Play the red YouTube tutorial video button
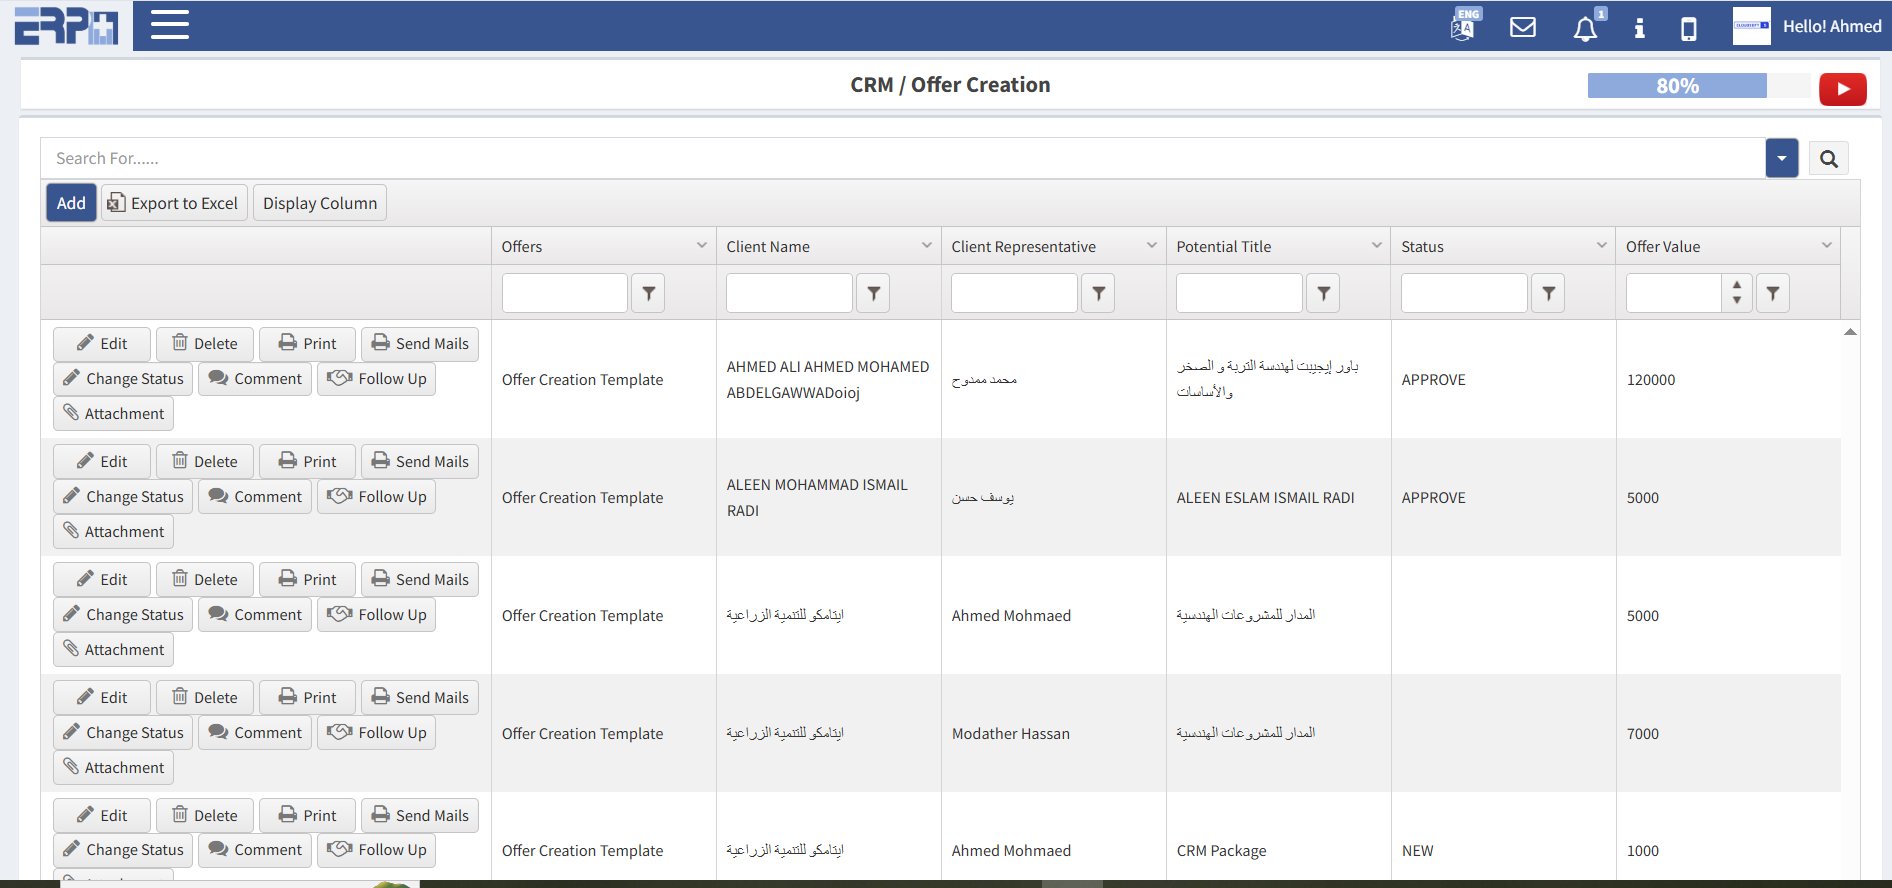Image resolution: width=1892 pixels, height=888 pixels. click(x=1842, y=89)
